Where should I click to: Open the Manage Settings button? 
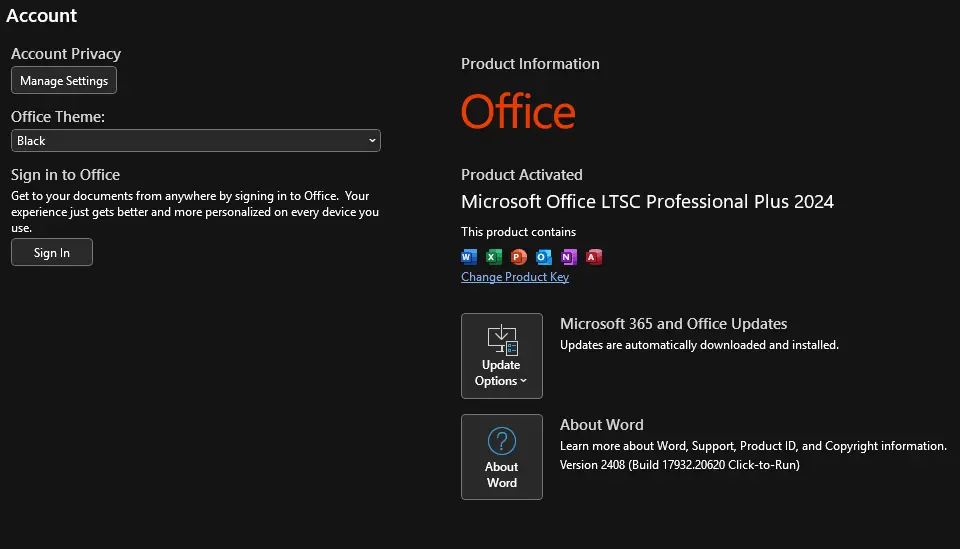click(x=64, y=80)
